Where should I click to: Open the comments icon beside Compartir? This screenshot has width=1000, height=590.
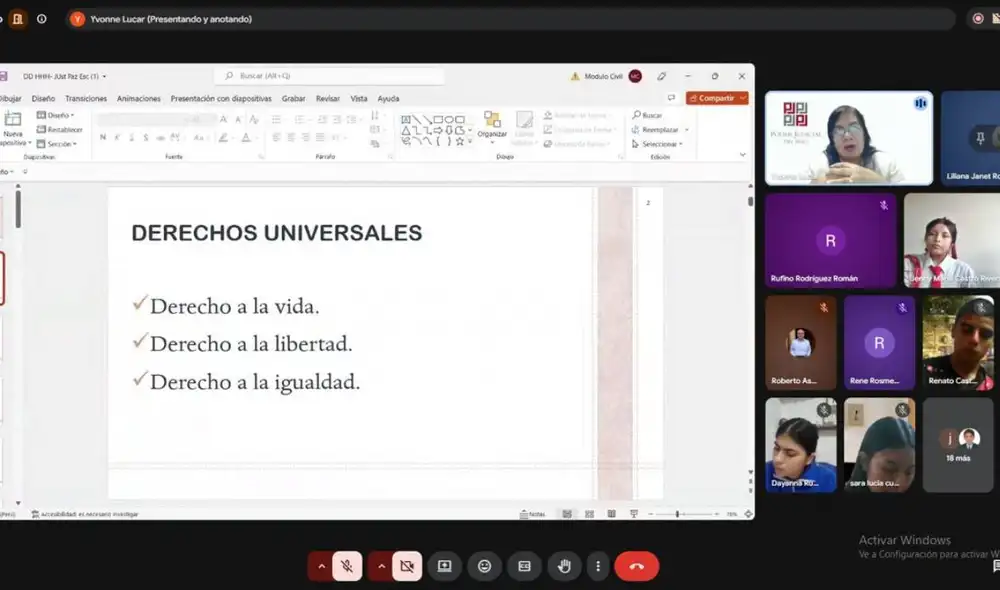(671, 98)
